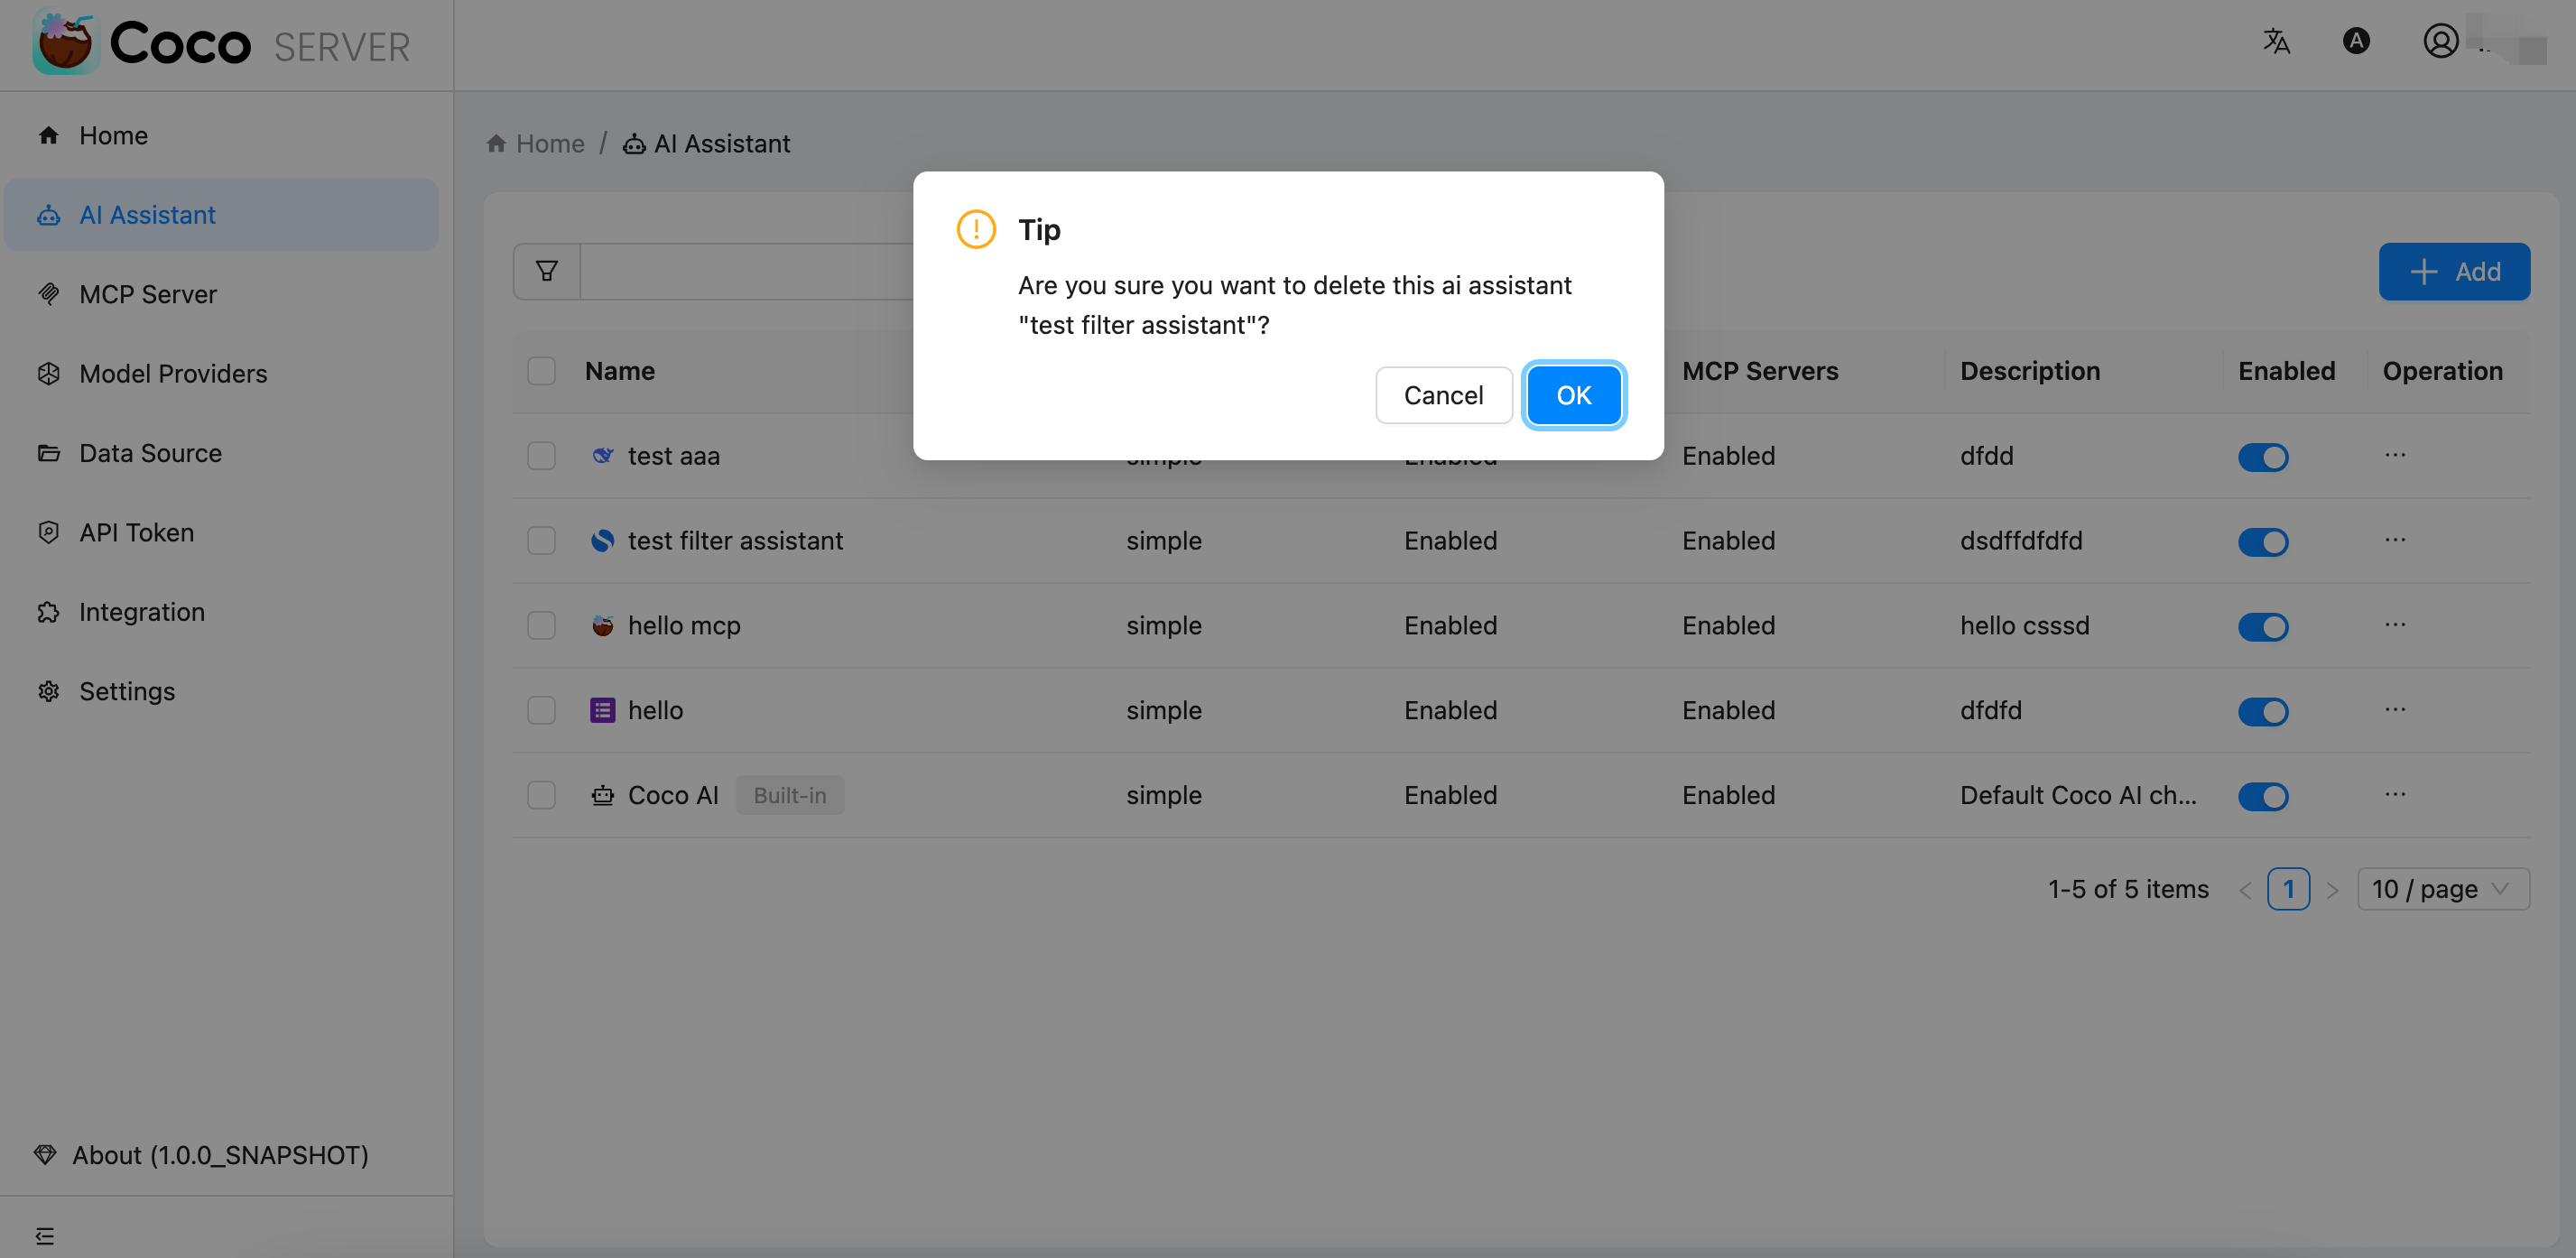Open operations menu for test aaa

[x=2395, y=455]
